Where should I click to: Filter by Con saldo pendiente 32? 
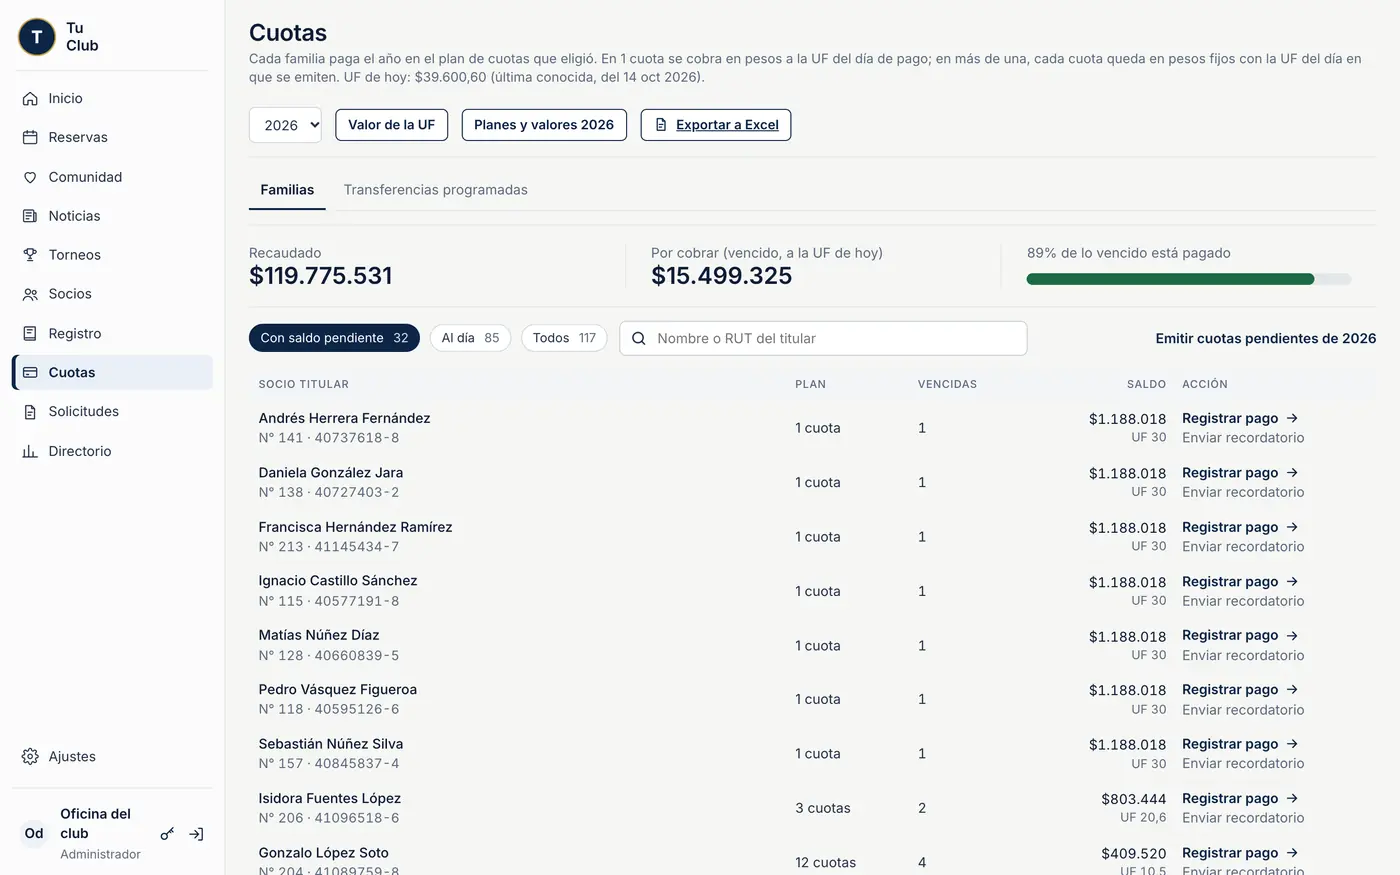(334, 338)
